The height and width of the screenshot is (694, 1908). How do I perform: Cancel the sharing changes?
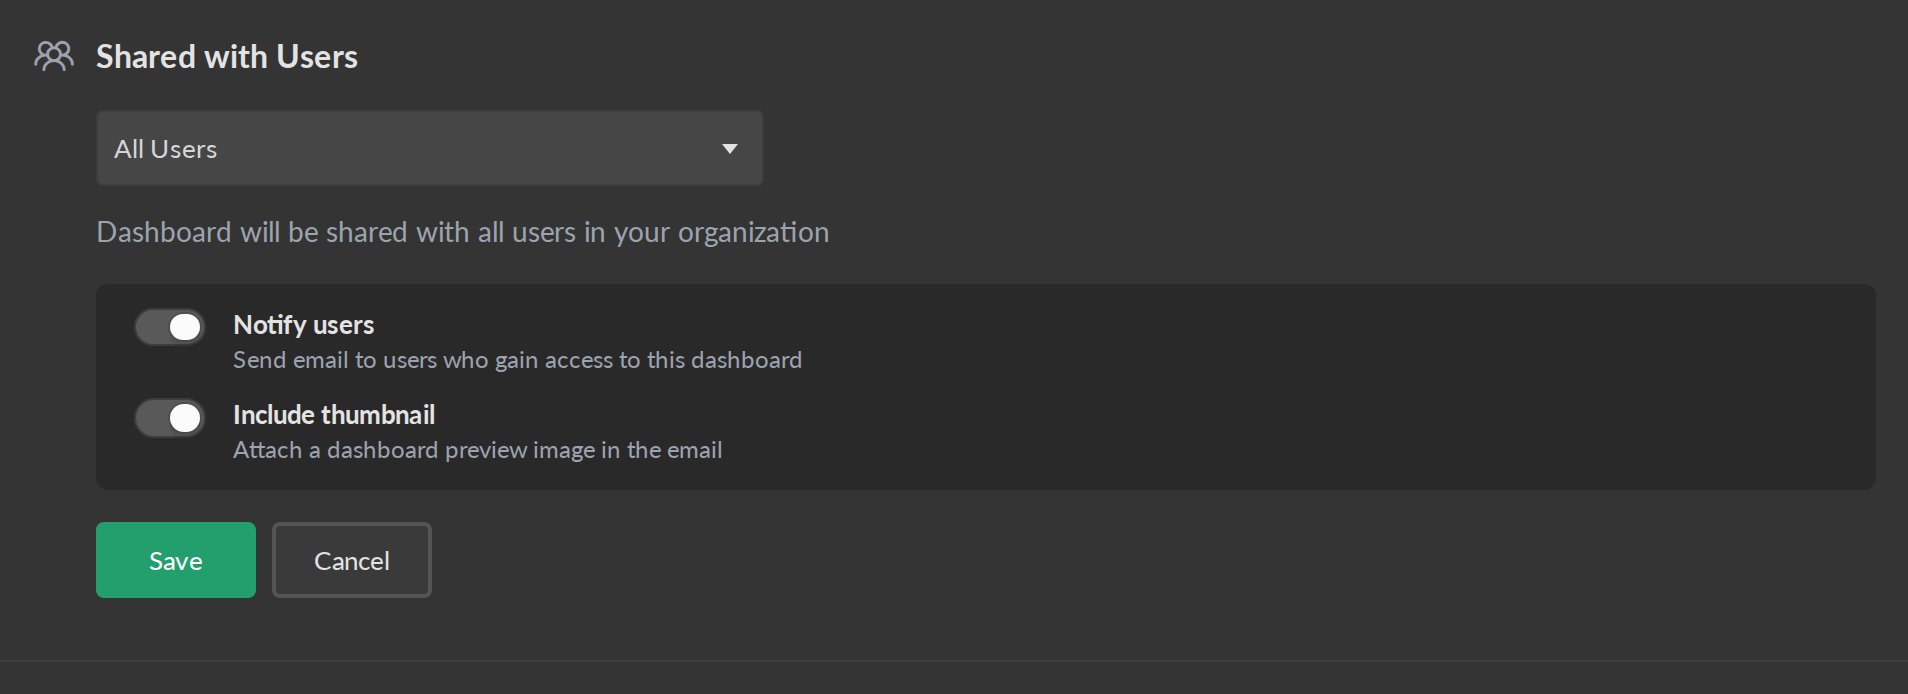coord(352,560)
